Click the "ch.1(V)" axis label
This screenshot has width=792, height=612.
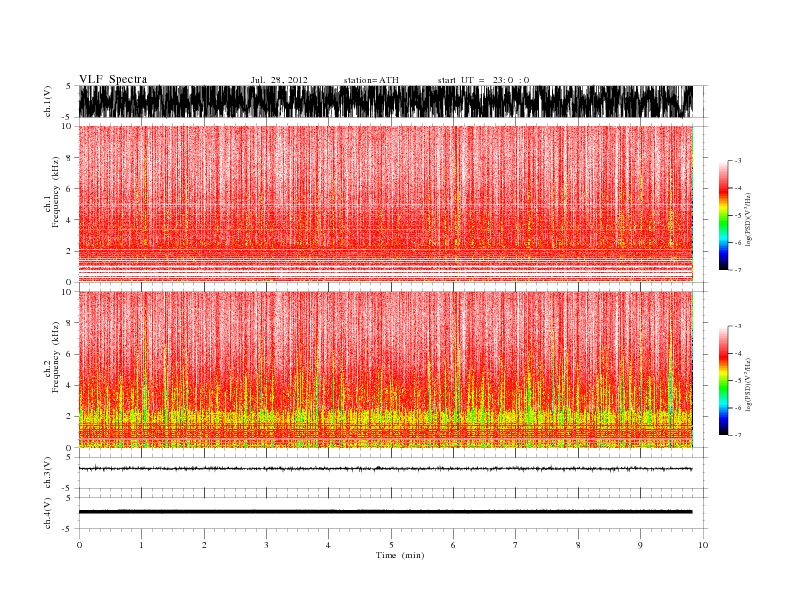[48, 101]
